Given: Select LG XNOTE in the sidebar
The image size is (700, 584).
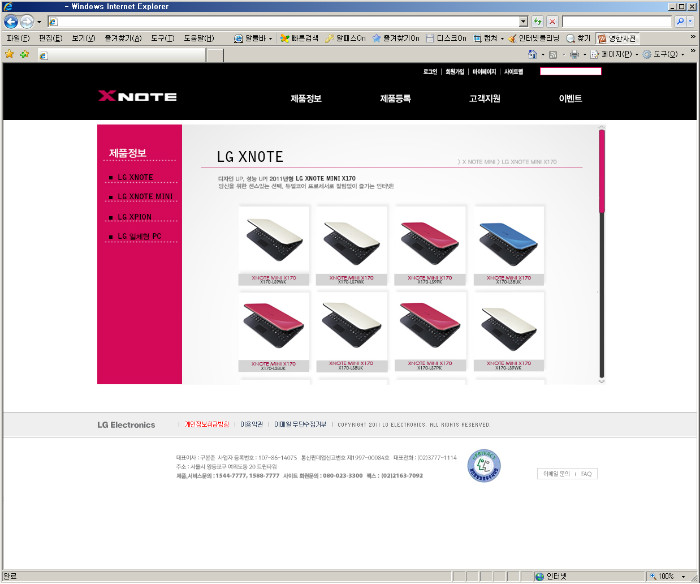Looking at the screenshot, I should tap(135, 177).
